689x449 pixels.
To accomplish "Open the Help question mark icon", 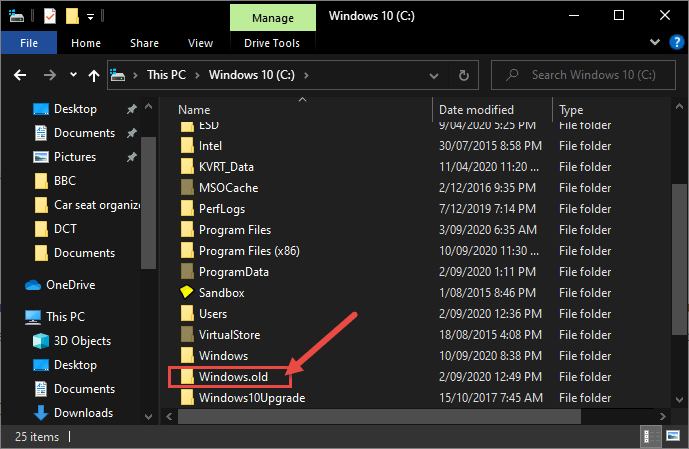I will click(x=676, y=43).
